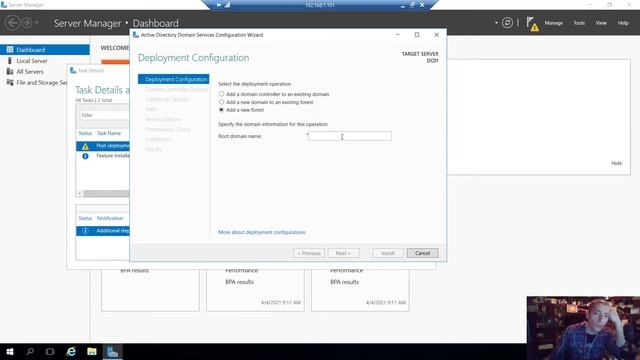Viewport: 640px width, 360px height.
Task: Open the Help menu
Action: point(623,23)
